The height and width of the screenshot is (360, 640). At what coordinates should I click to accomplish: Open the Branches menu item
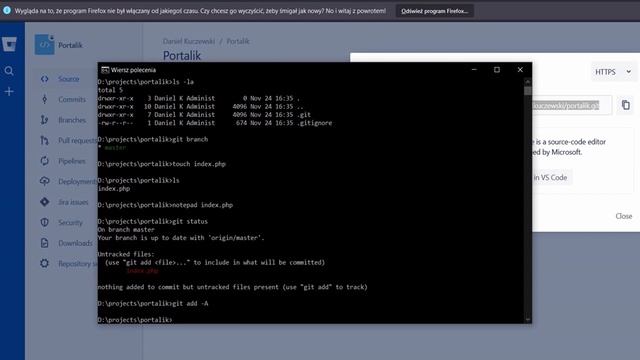(72, 120)
